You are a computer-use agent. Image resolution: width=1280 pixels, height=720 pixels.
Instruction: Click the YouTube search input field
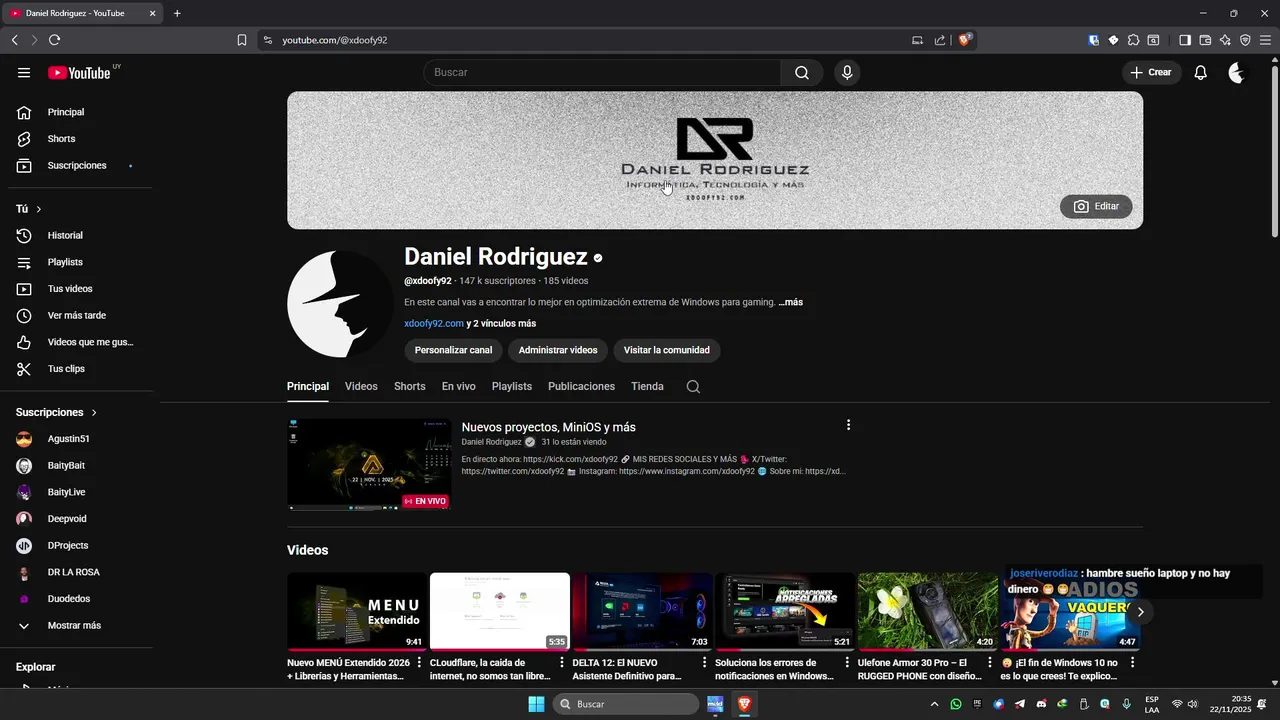tap(602, 72)
